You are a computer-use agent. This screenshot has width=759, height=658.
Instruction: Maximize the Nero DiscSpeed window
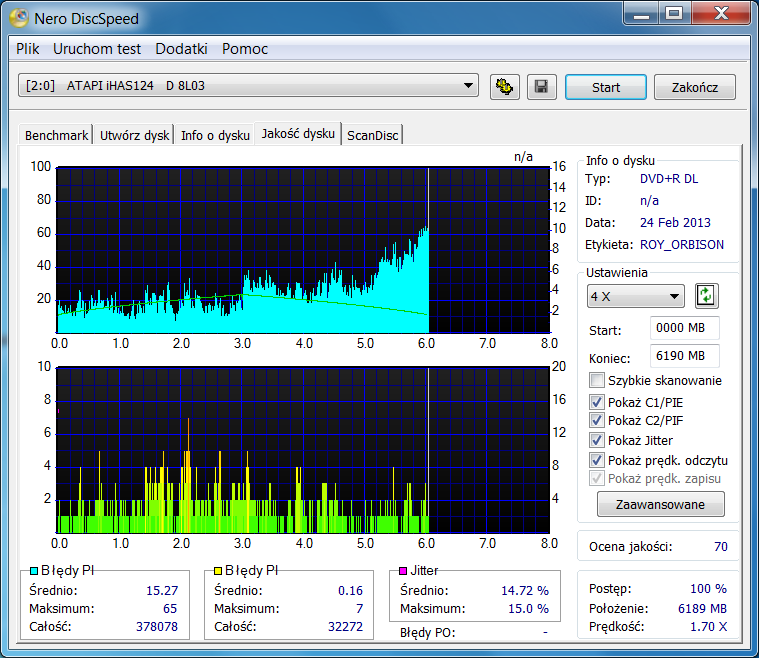pyautogui.click(x=674, y=13)
